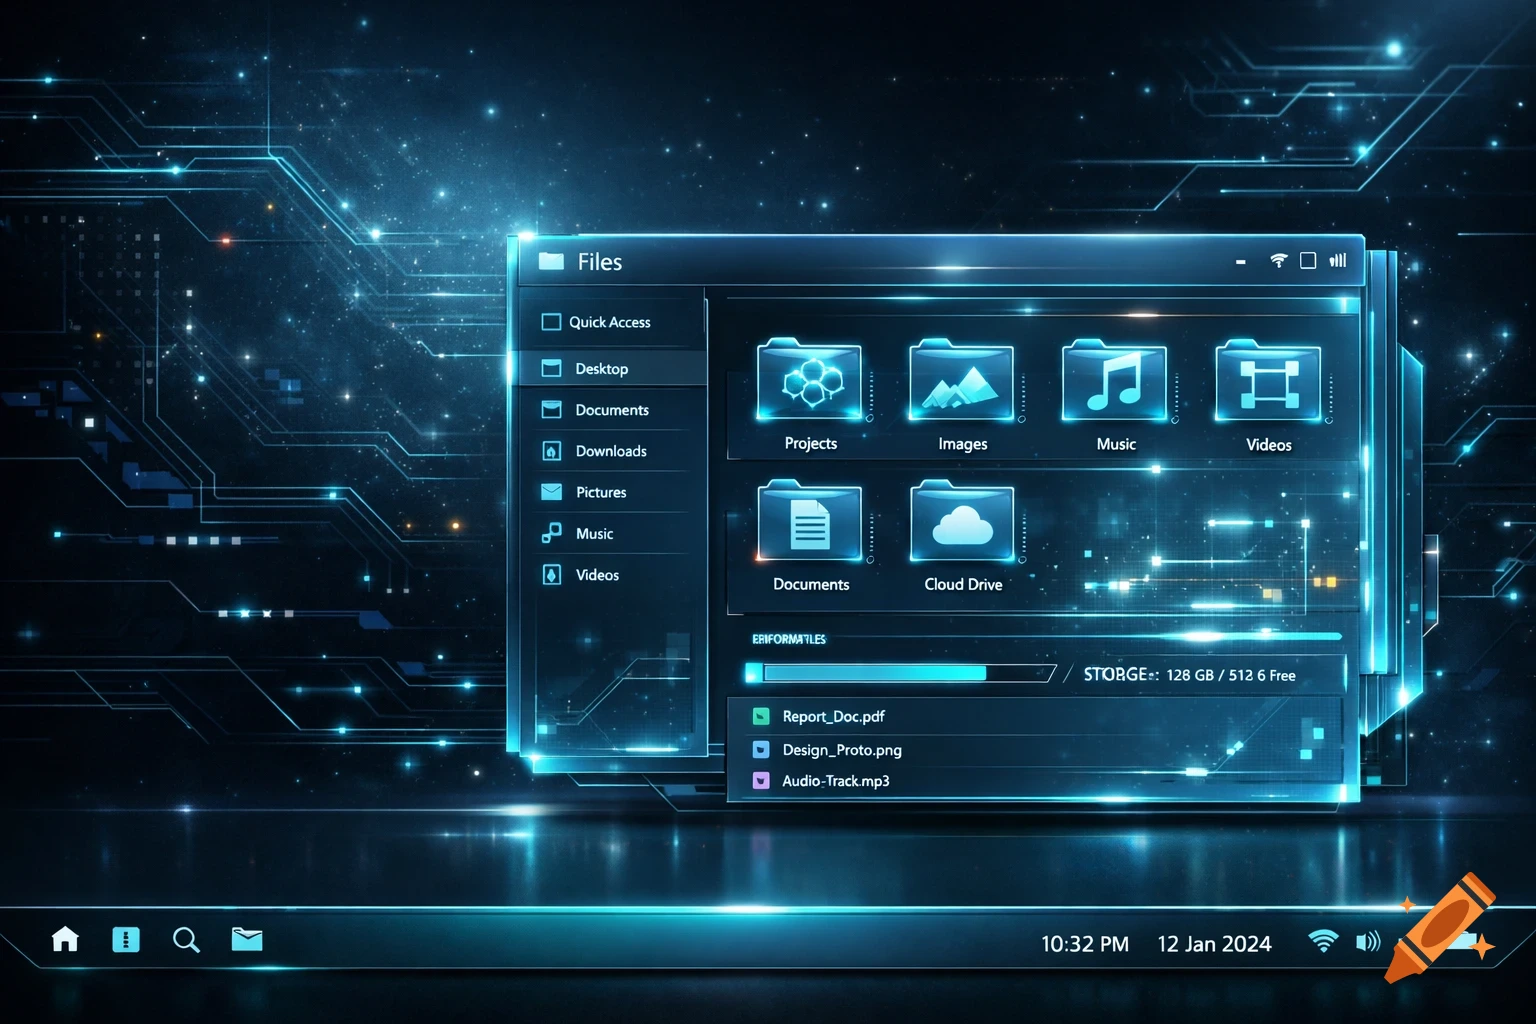Toggle the volume icon near the clock
Image resolution: width=1536 pixels, height=1024 pixels.
[1367, 941]
